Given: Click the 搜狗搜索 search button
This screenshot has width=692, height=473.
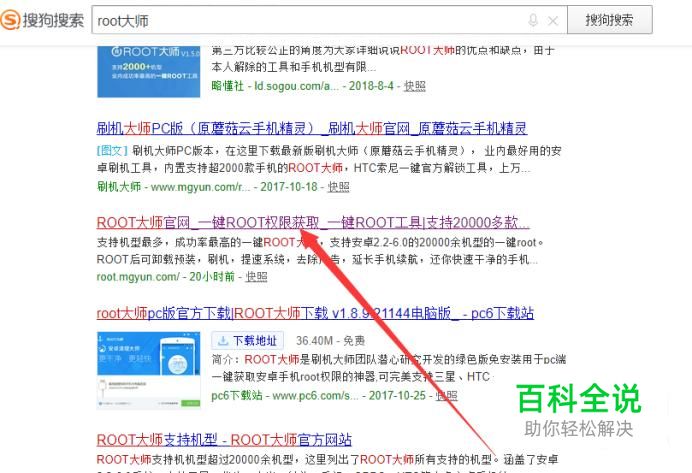Looking at the screenshot, I should point(609,20).
